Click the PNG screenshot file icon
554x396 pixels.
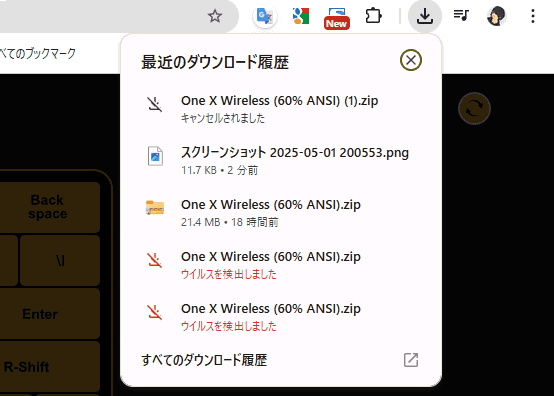[155, 156]
